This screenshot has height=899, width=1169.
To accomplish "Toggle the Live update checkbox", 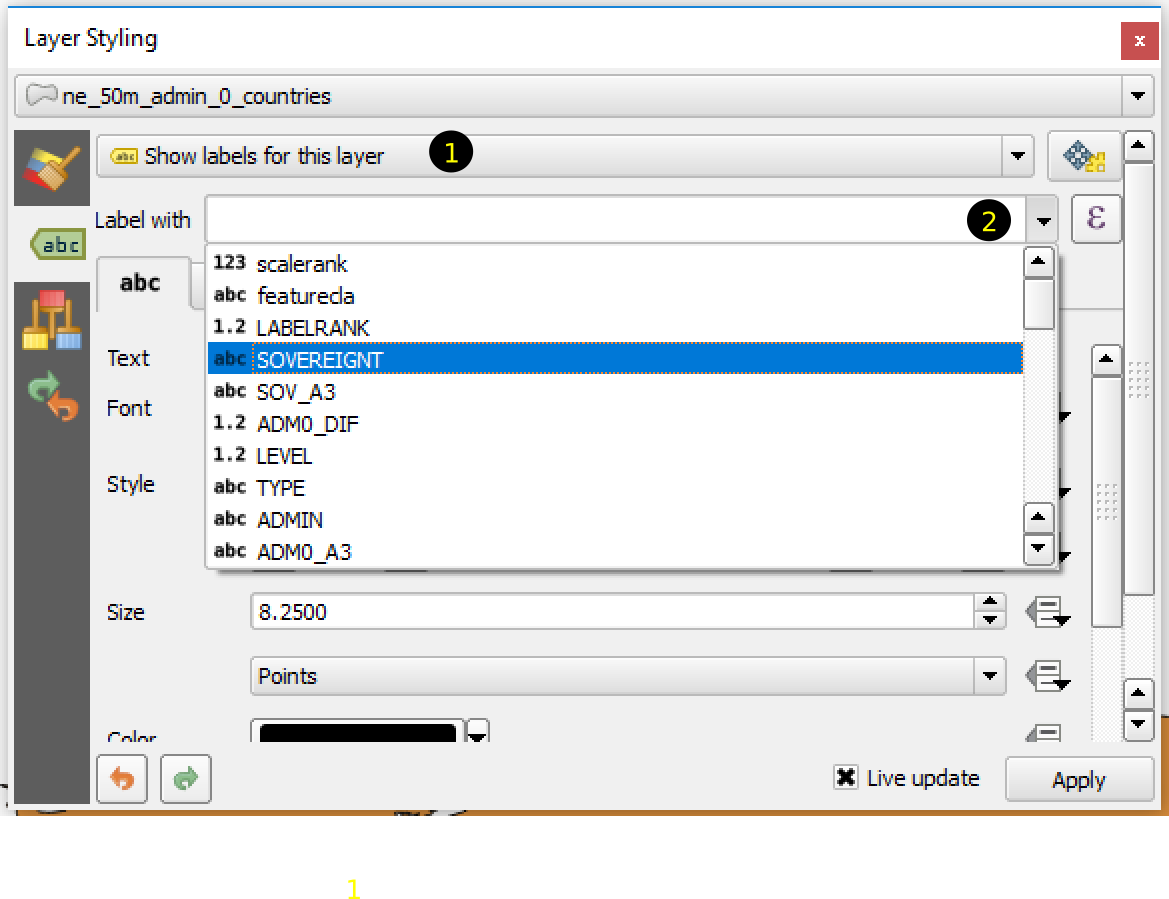I will [x=846, y=778].
